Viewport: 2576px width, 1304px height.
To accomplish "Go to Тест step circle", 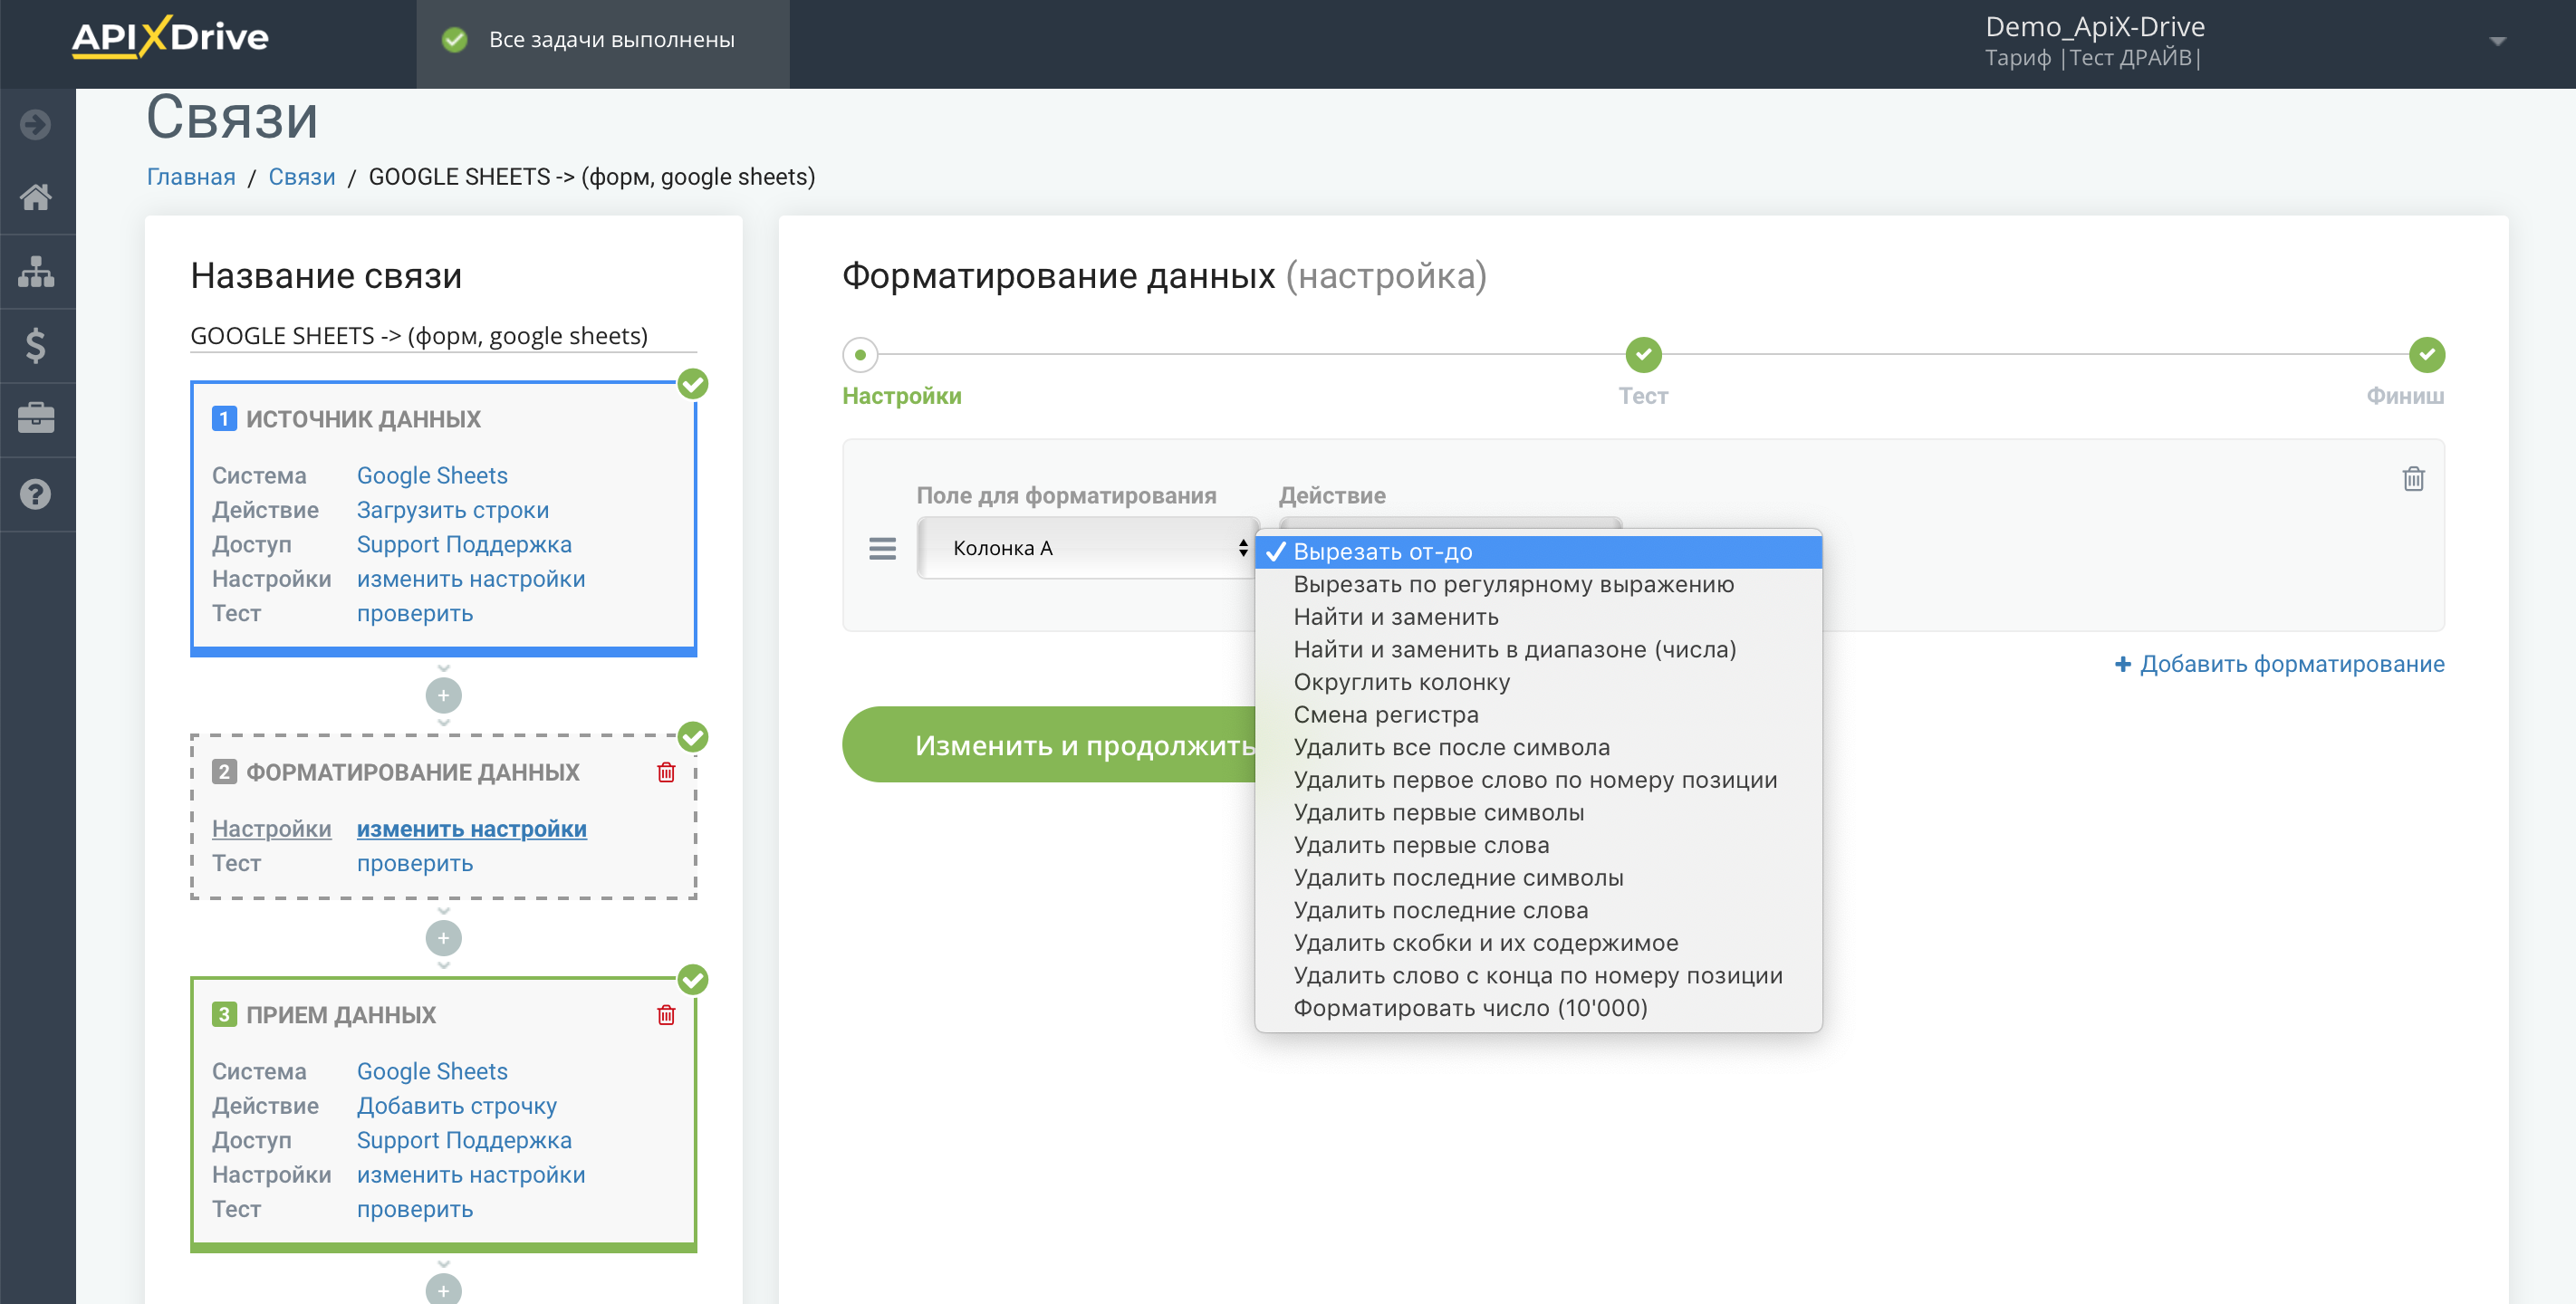I will point(1643,354).
